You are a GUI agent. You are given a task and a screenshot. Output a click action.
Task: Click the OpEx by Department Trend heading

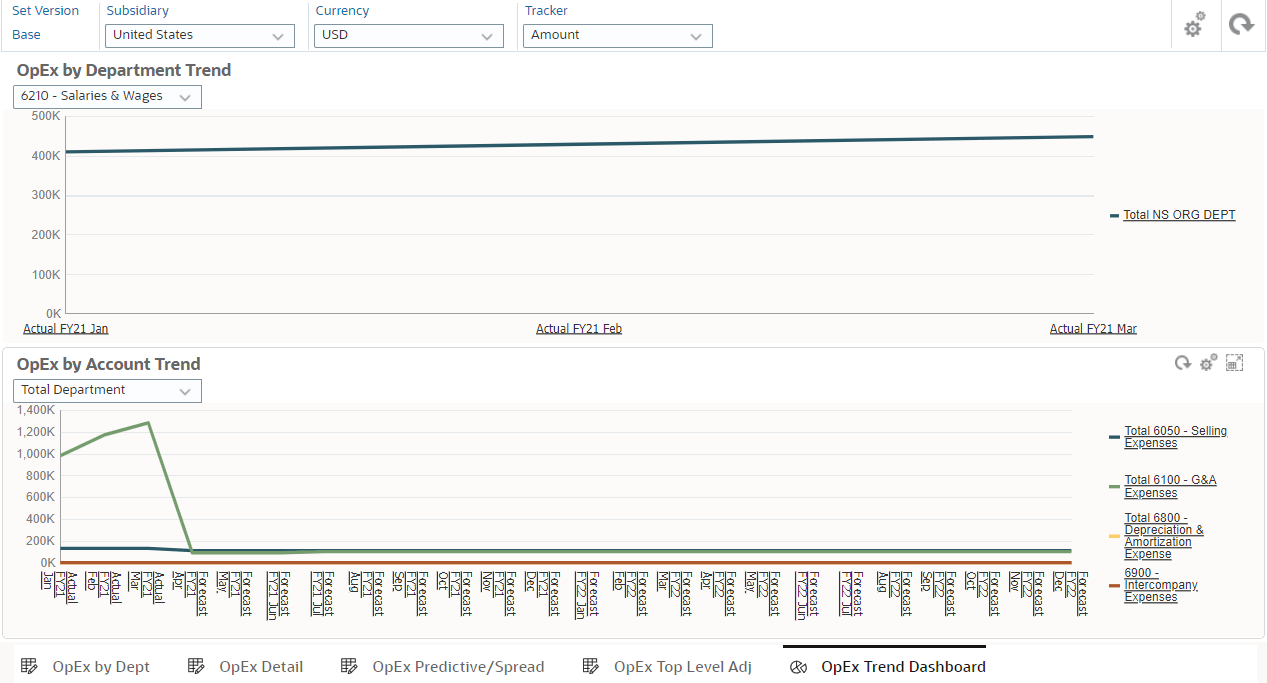124,70
